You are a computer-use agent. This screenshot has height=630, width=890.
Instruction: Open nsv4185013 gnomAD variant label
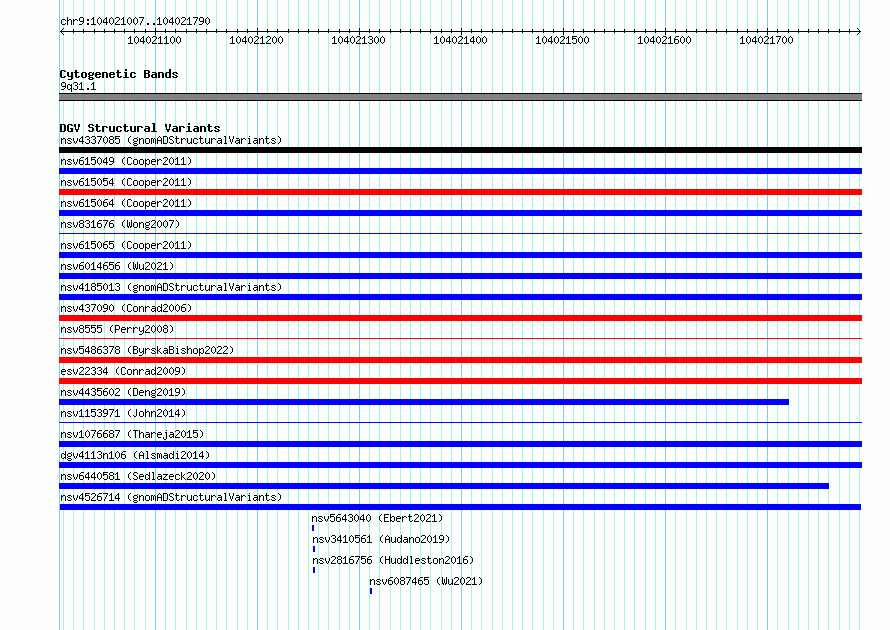pos(171,287)
